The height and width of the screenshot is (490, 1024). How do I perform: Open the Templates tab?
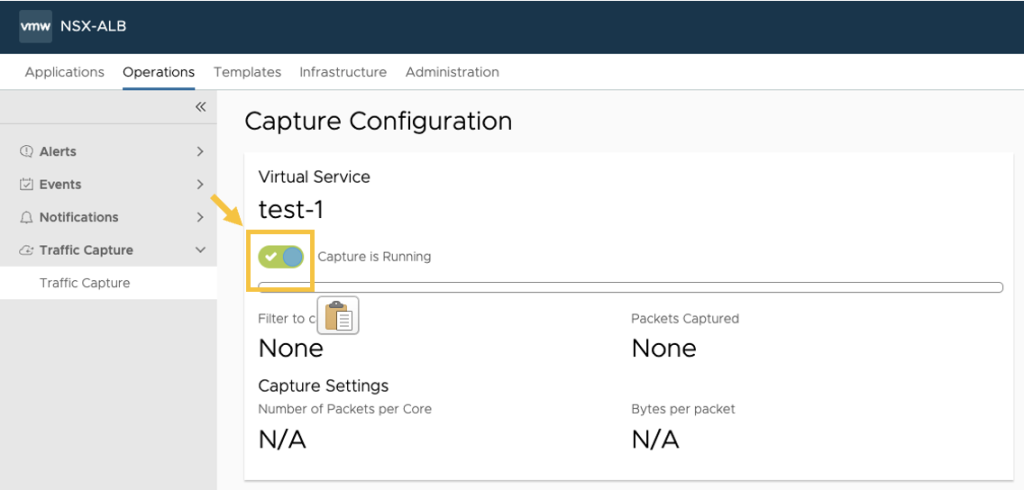(247, 72)
